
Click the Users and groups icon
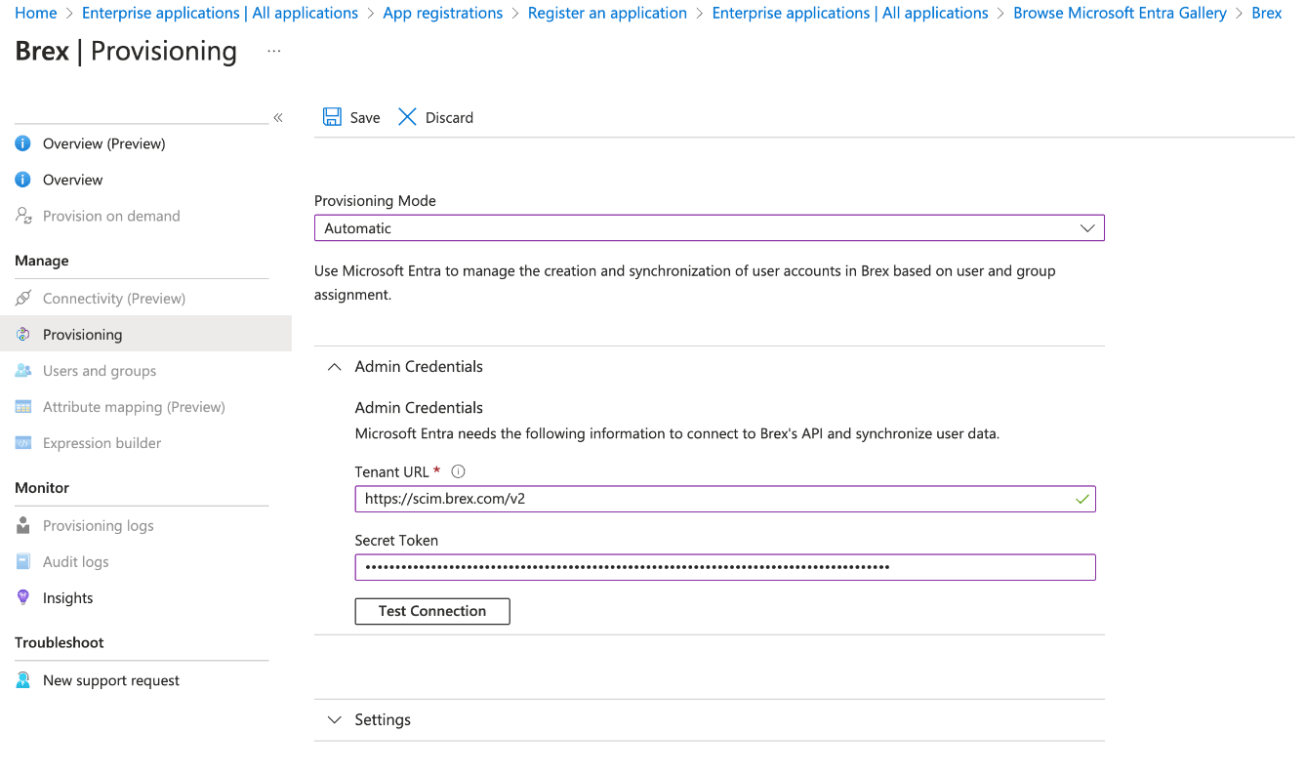point(25,370)
